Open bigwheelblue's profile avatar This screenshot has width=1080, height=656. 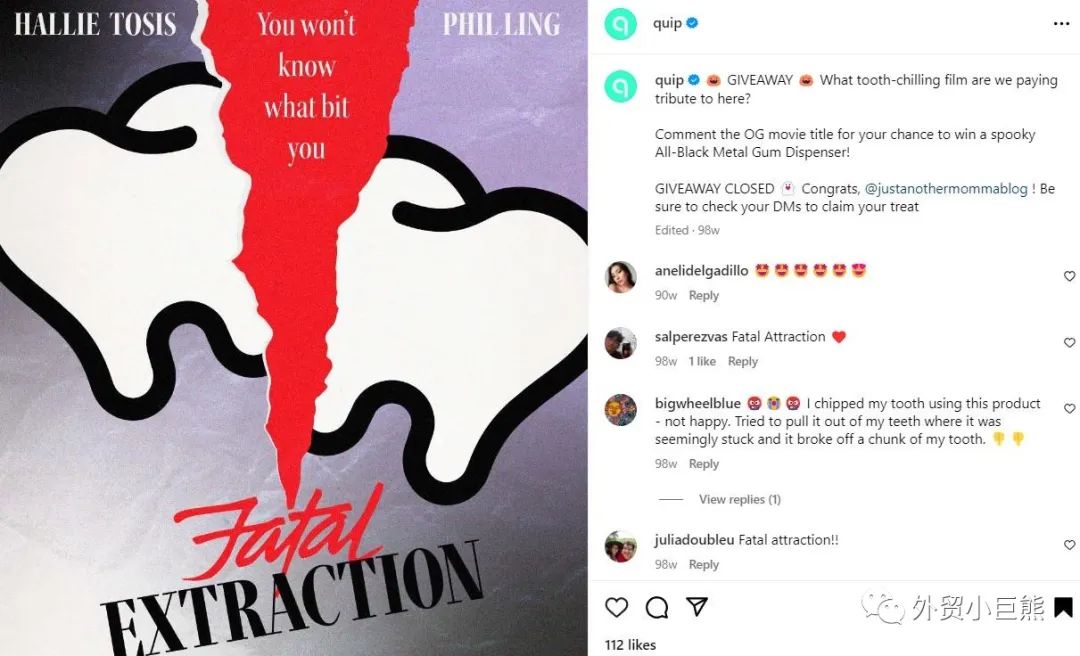tap(621, 410)
